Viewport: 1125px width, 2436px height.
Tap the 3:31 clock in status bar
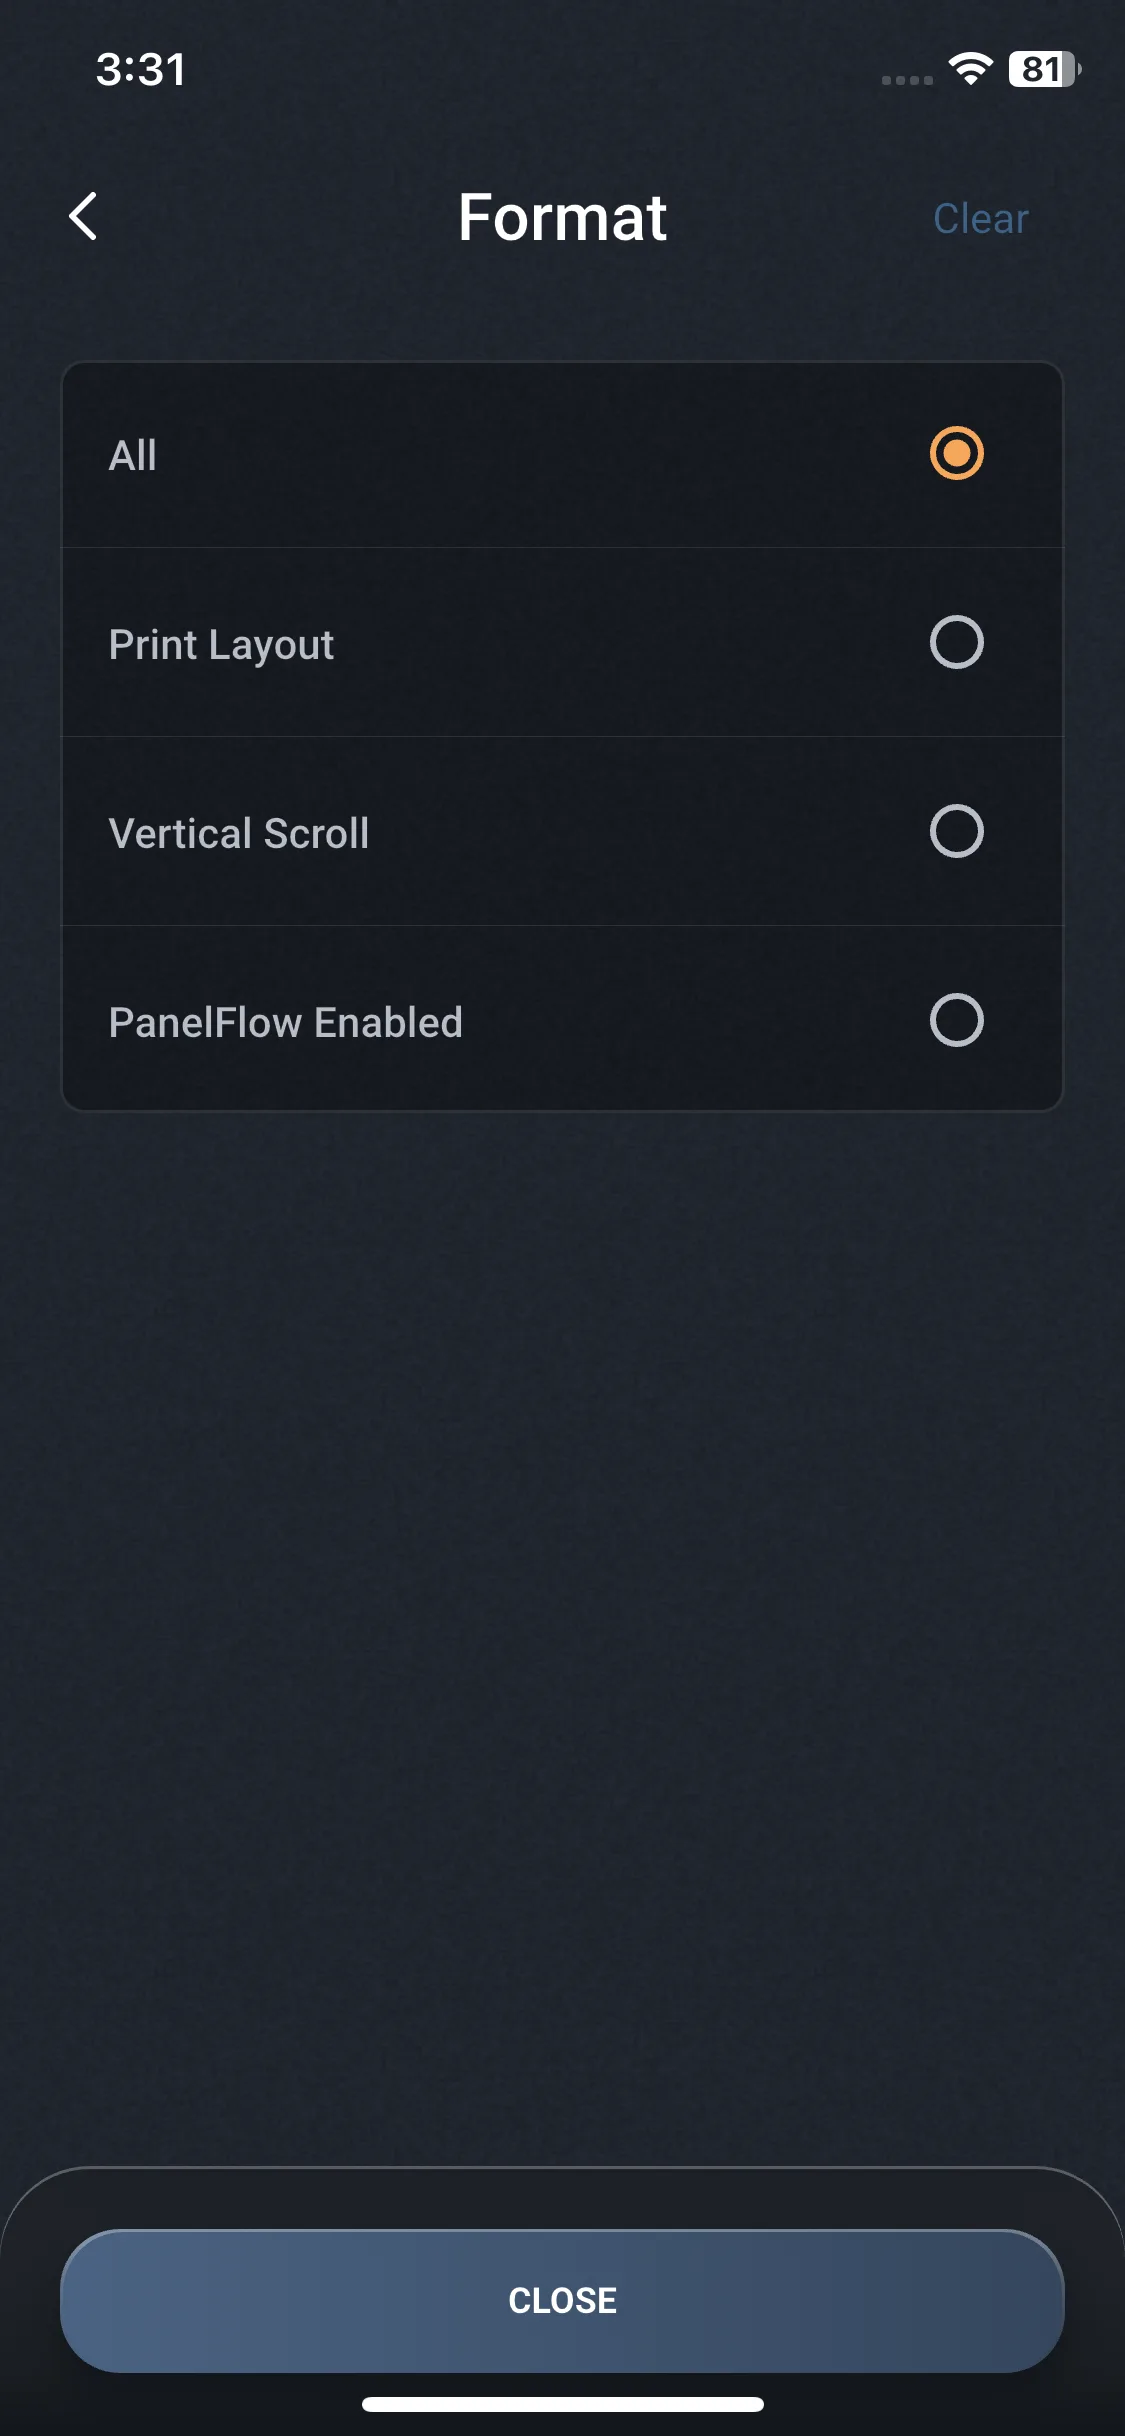[141, 70]
